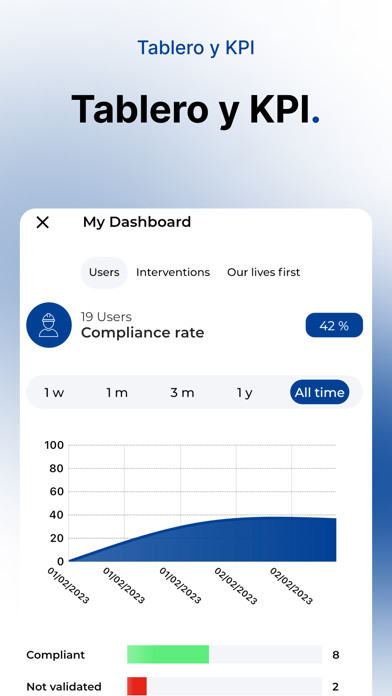Open the Our lives first tab

pyautogui.click(x=264, y=272)
